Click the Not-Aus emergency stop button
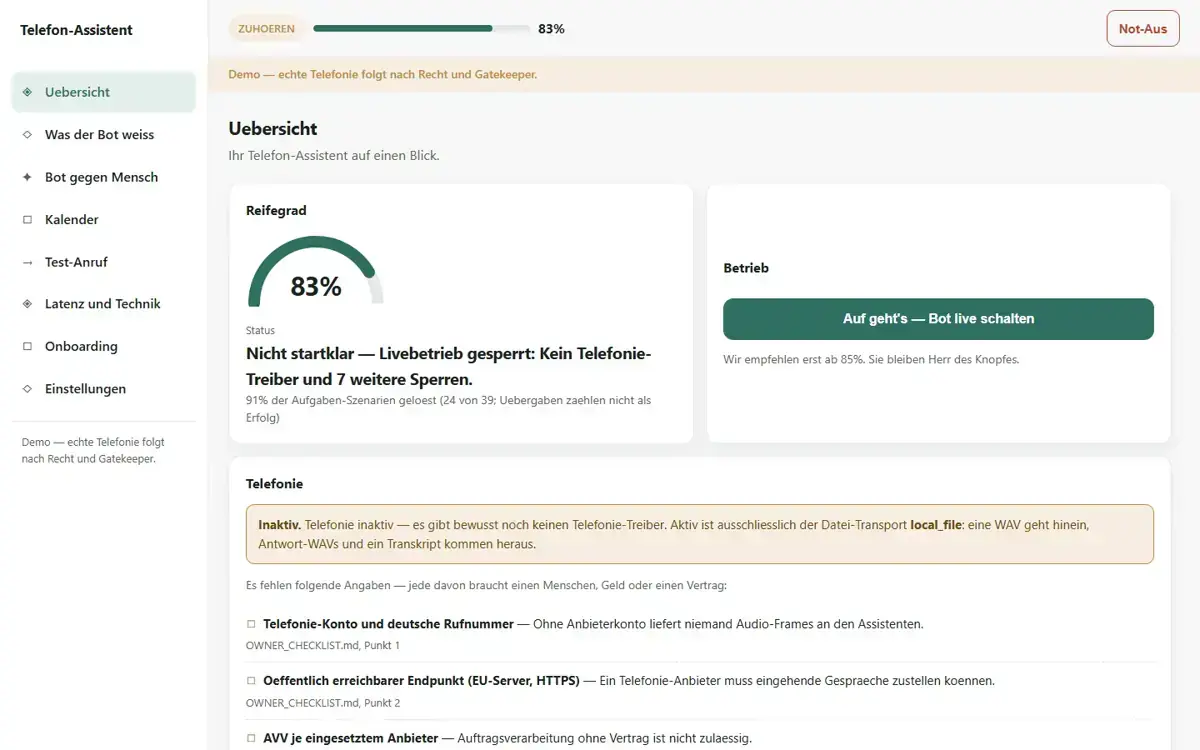The width and height of the screenshot is (1200, 750). pyautogui.click(x=1142, y=29)
